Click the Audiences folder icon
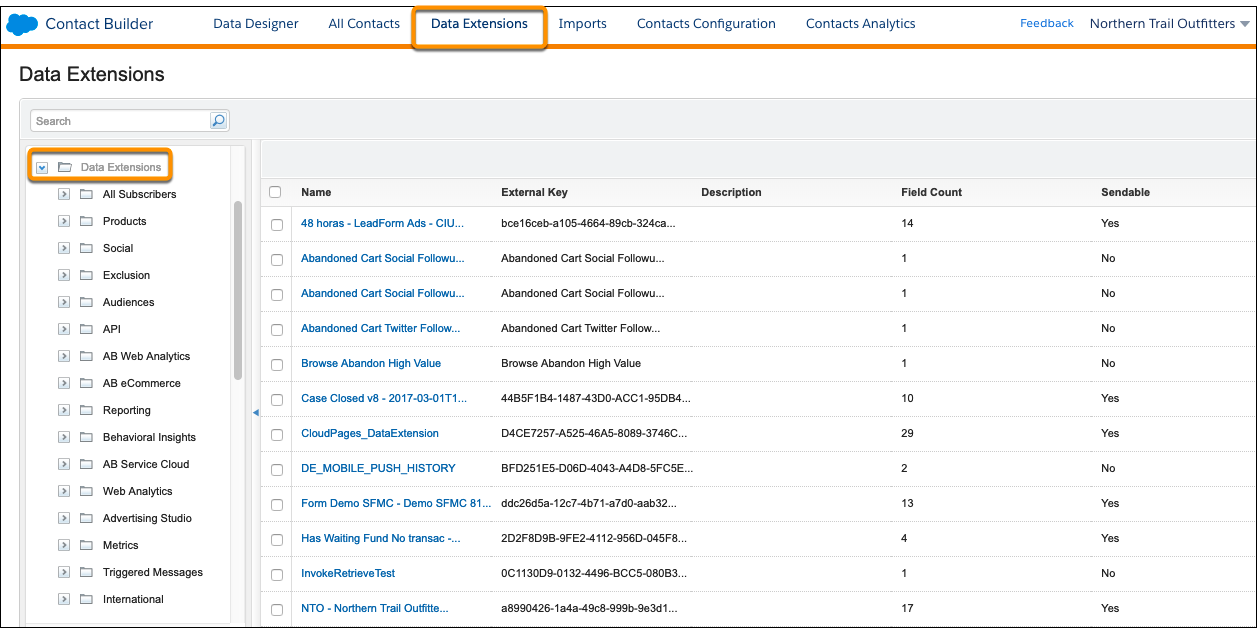The image size is (1257, 628). click(86, 302)
